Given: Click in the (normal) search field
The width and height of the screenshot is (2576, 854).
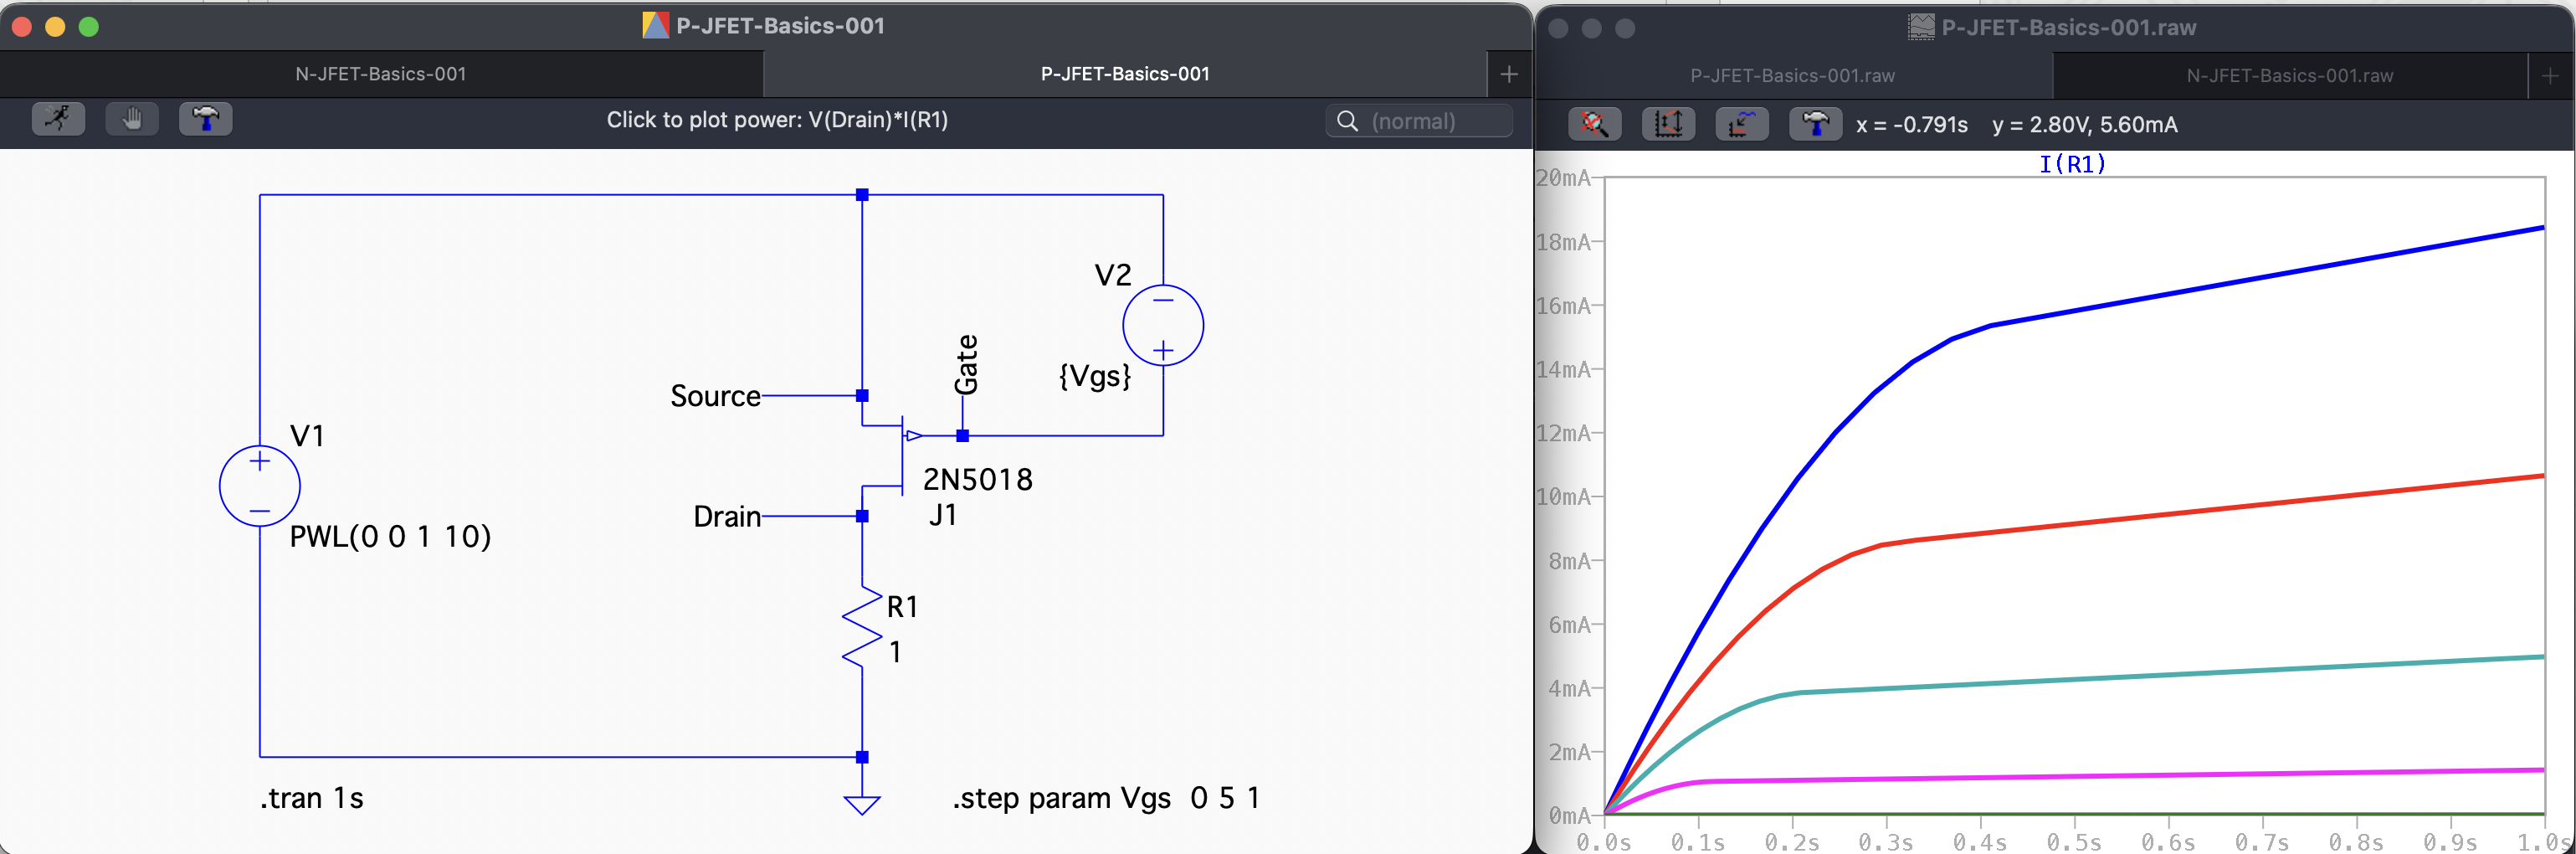Looking at the screenshot, I should [x=1419, y=121].
